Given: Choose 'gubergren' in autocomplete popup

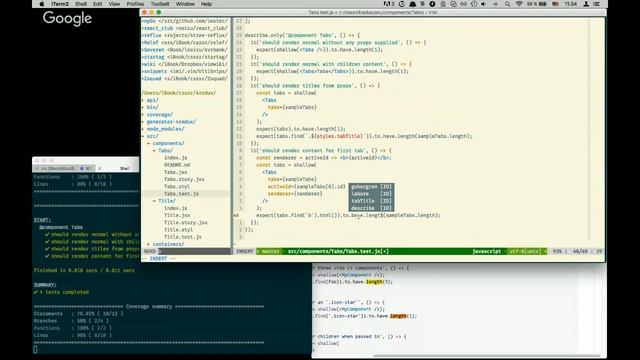Looking at the screenshot, I should (x=371, y=187).
